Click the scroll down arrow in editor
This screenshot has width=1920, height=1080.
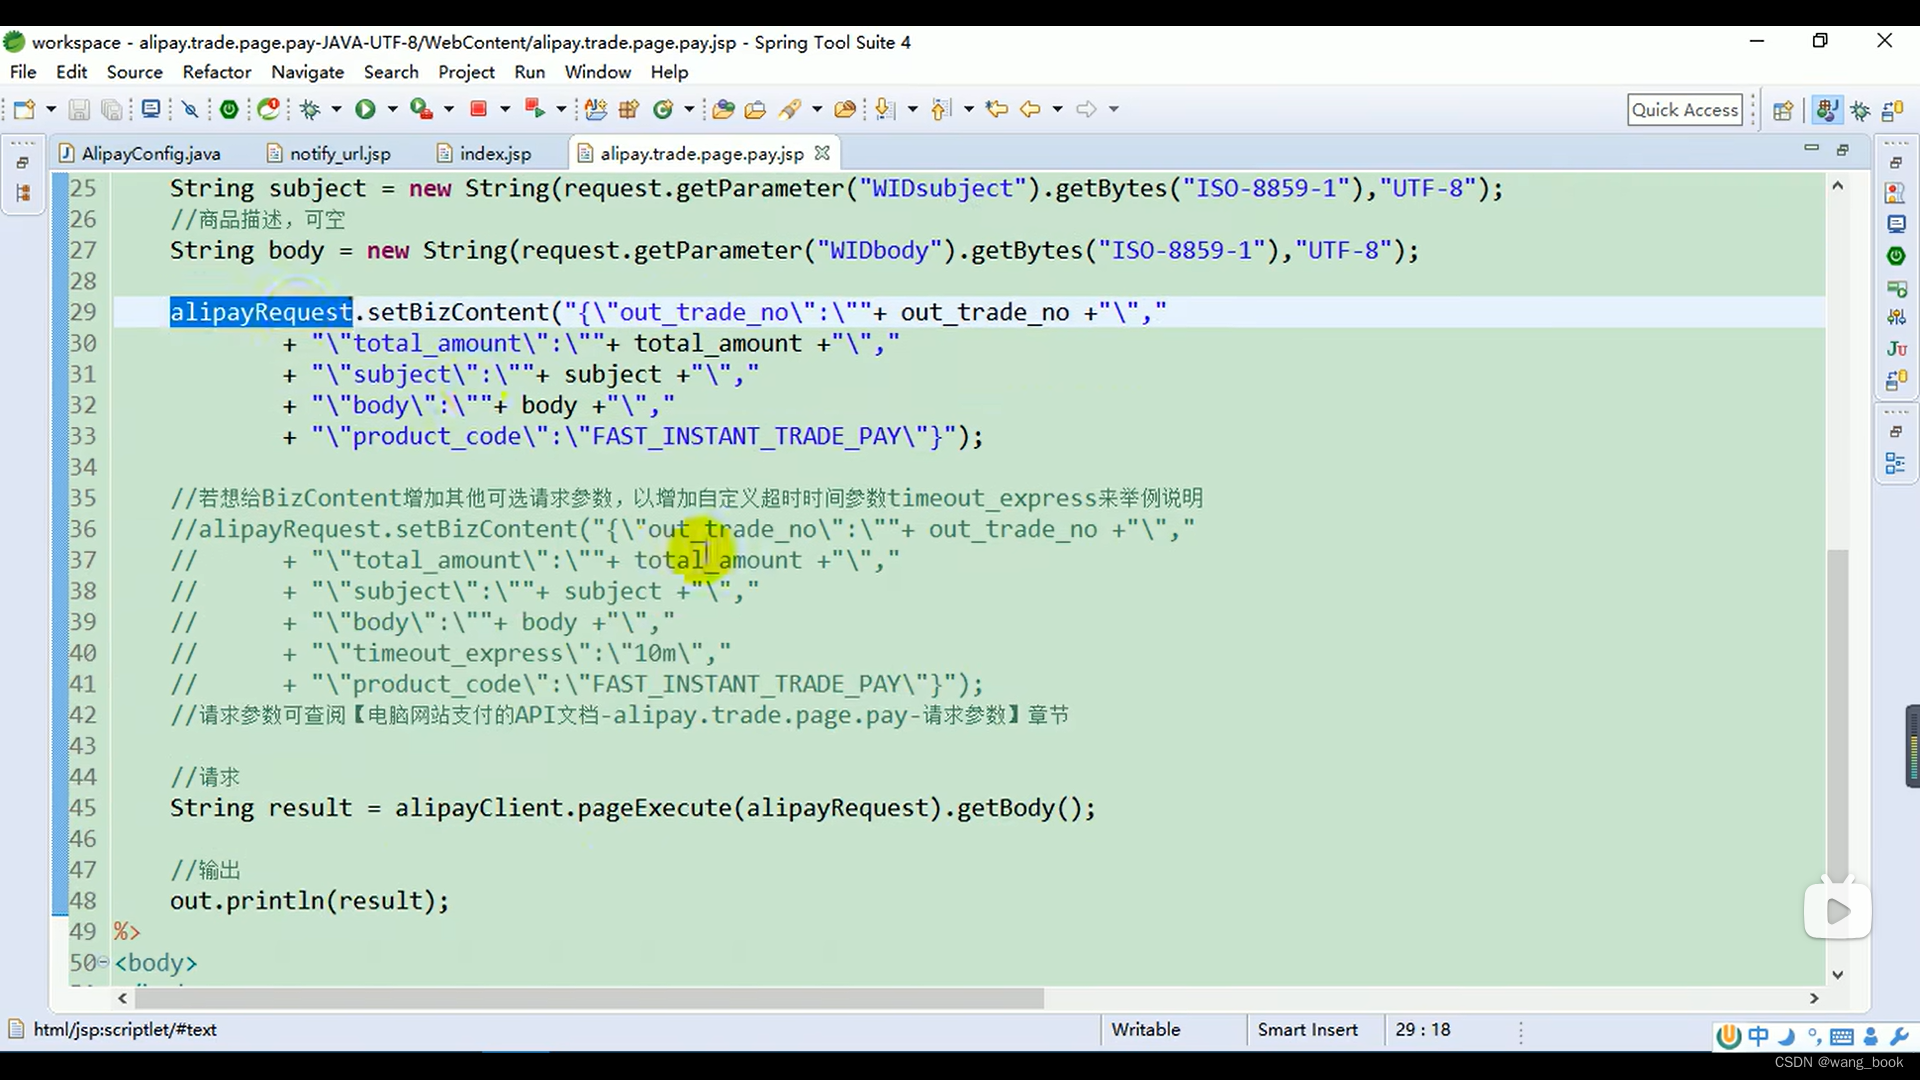[1837, 974]
